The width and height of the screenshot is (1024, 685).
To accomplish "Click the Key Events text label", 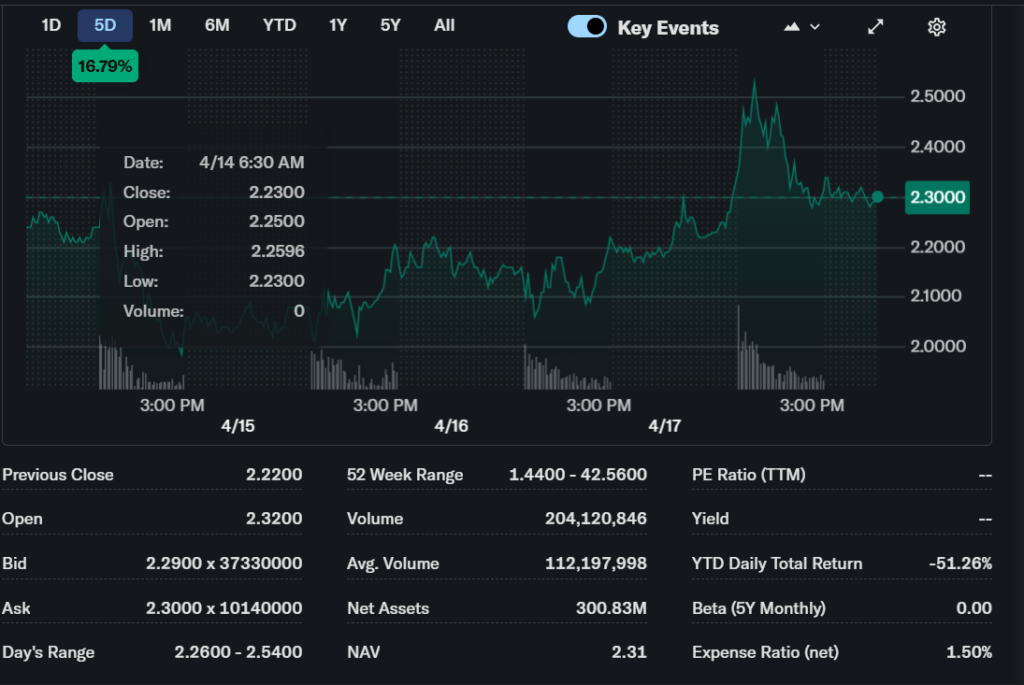I will [667, 28].
